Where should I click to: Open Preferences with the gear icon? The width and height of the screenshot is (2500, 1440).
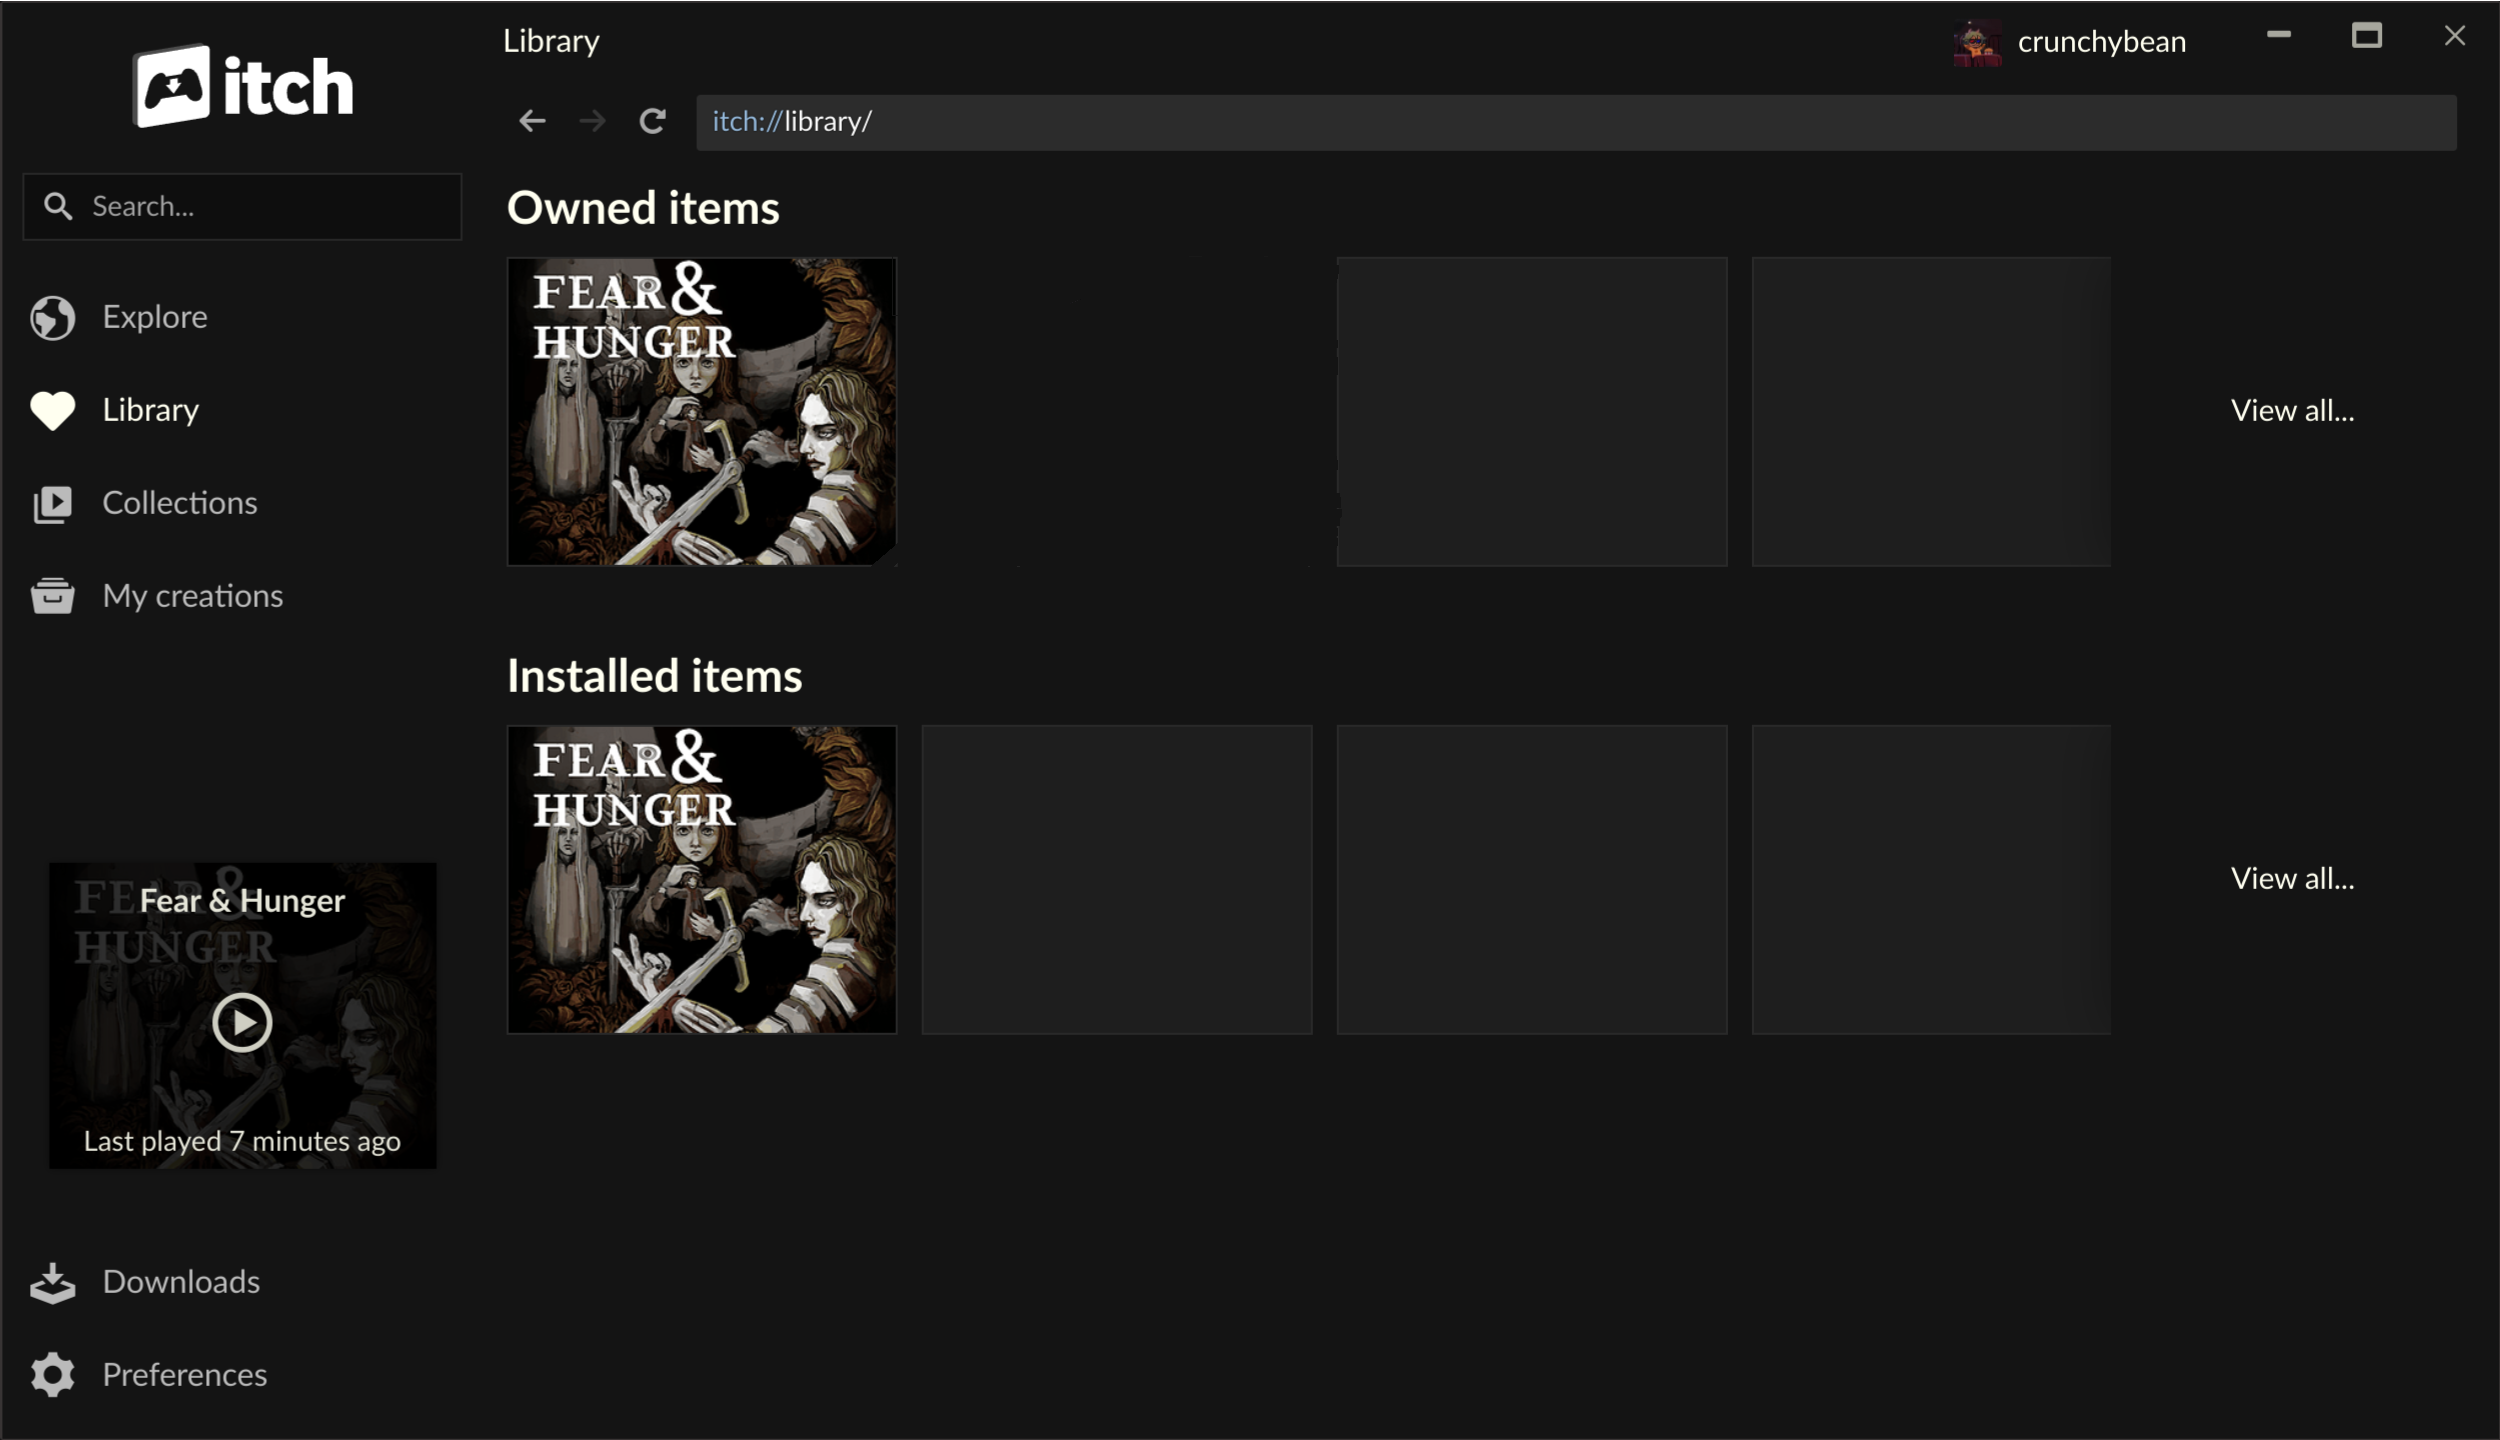click(x=52, y=1375)
